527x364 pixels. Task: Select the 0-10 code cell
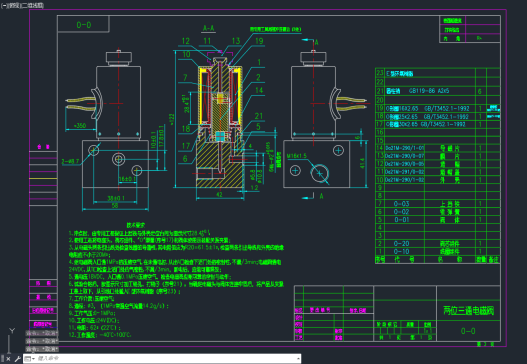[401, 251]
